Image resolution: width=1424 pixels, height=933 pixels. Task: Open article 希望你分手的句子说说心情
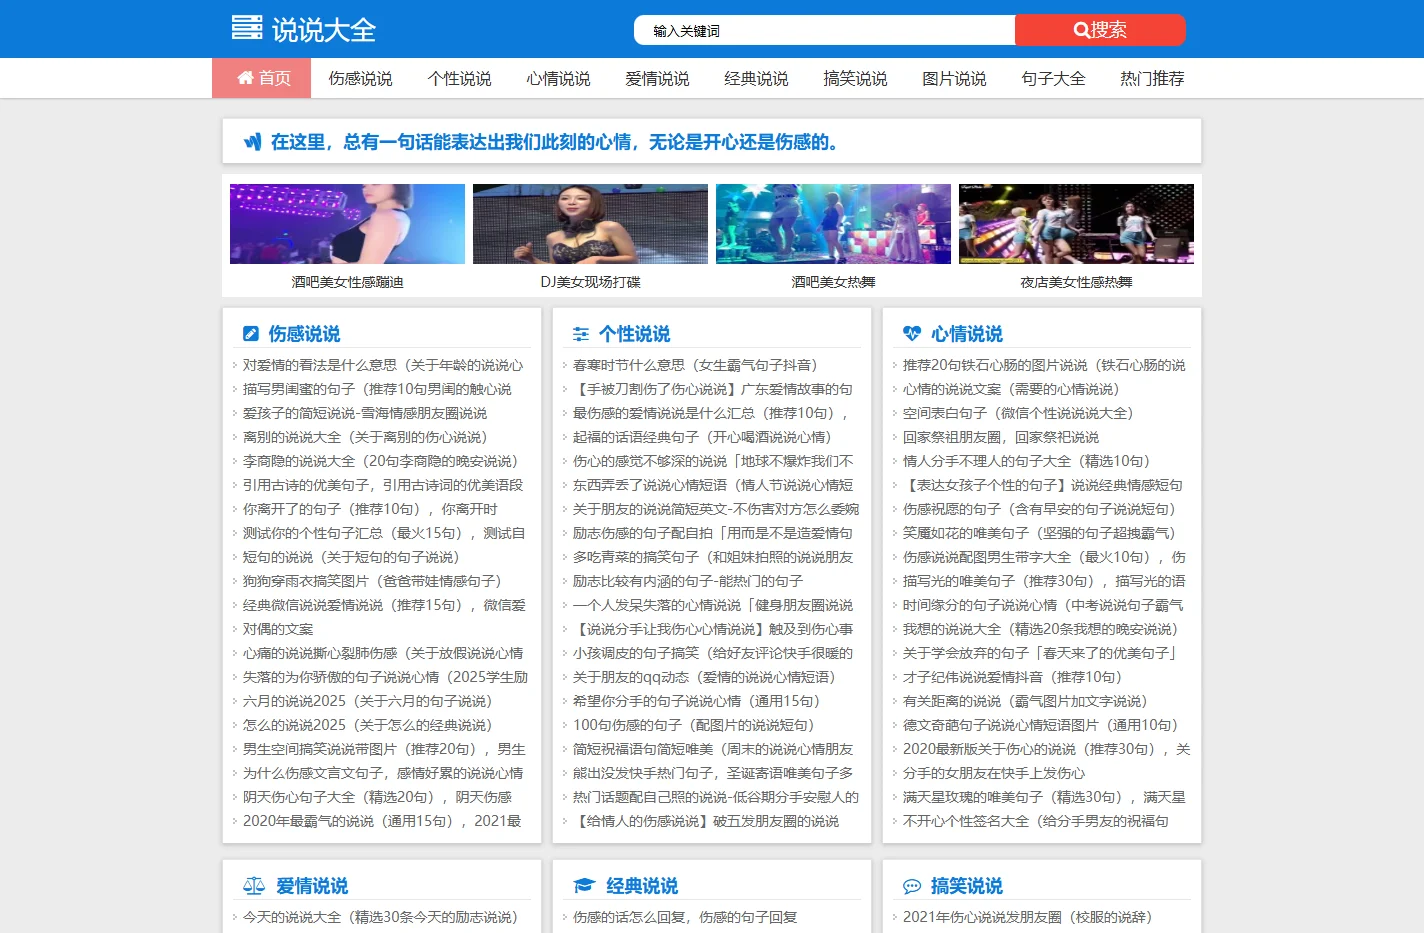click(697, 701)
